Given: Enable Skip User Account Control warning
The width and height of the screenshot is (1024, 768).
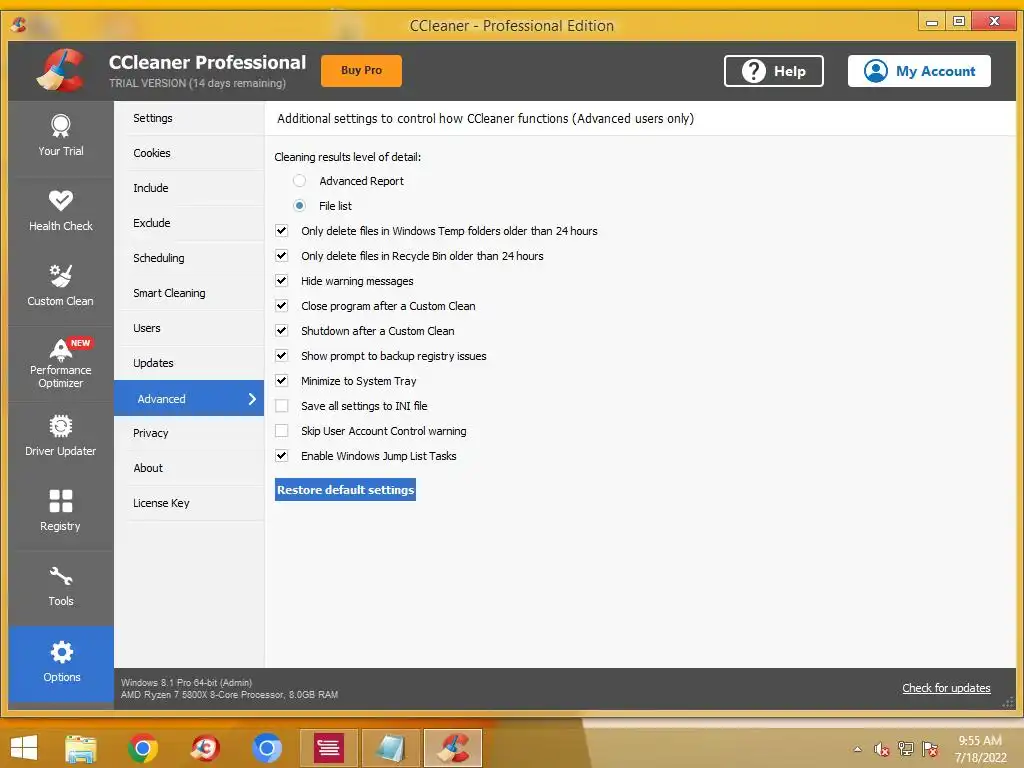Looking at the screenshot, I should coord(281,431).
